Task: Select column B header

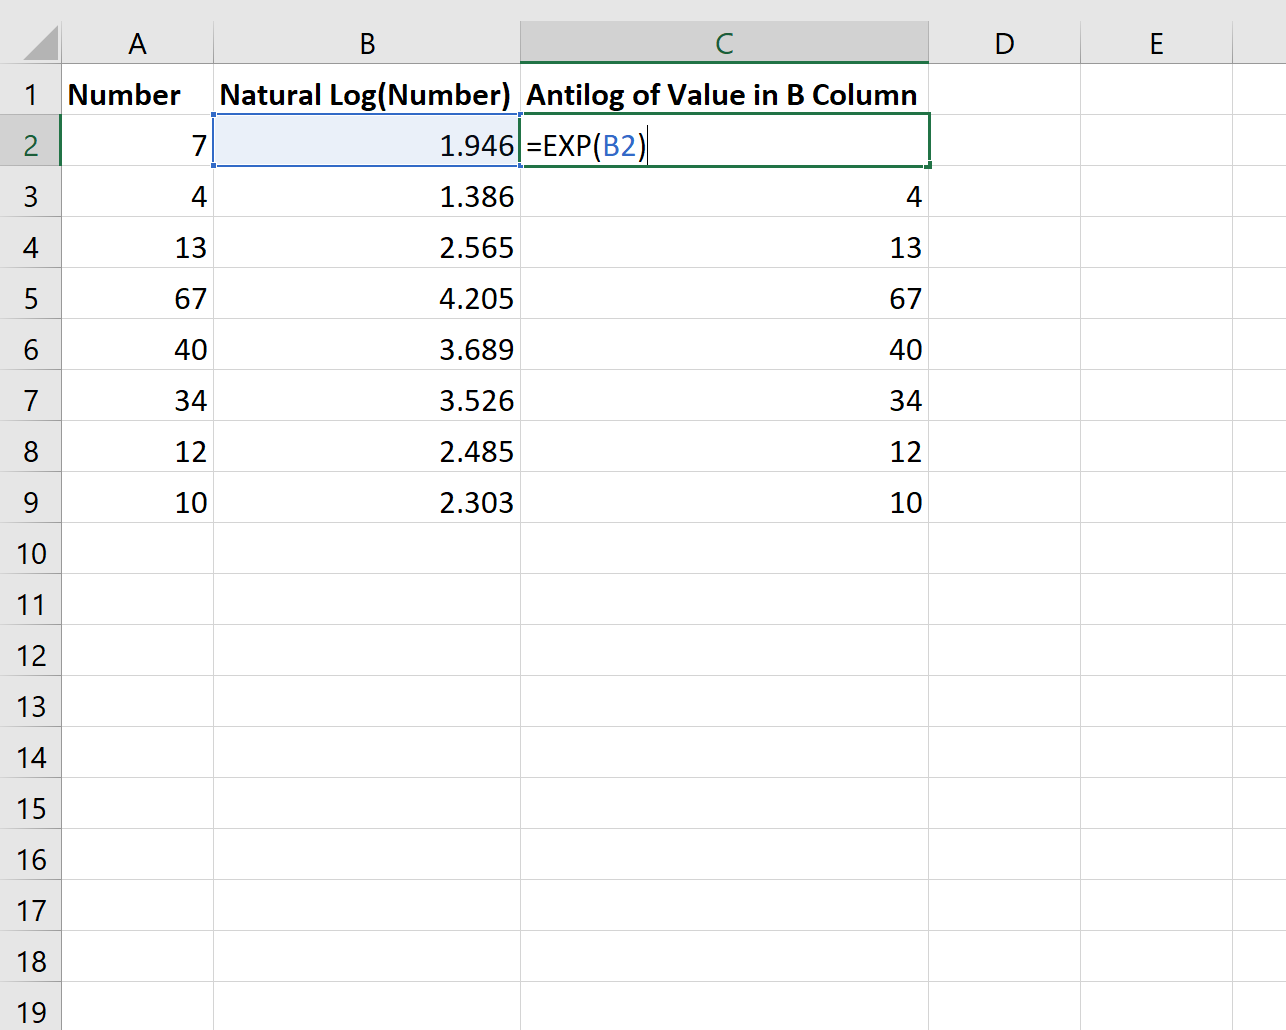Action: pos(367,43)
